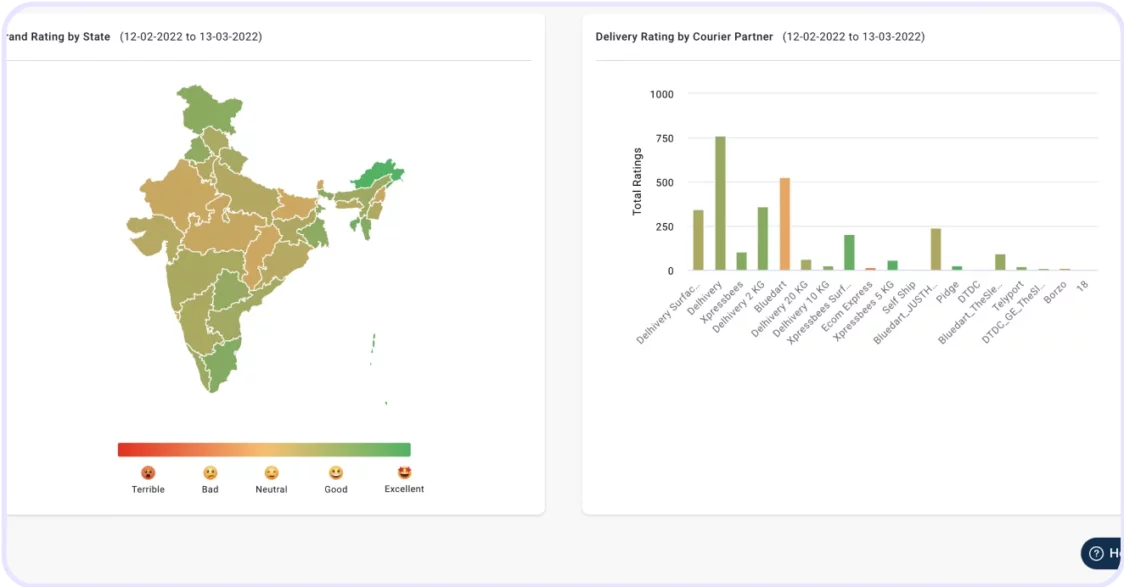Screen dimensions: 1124x587
Task: Click the 'rand Rating by State' title
Action: click(x=58, y=37)
